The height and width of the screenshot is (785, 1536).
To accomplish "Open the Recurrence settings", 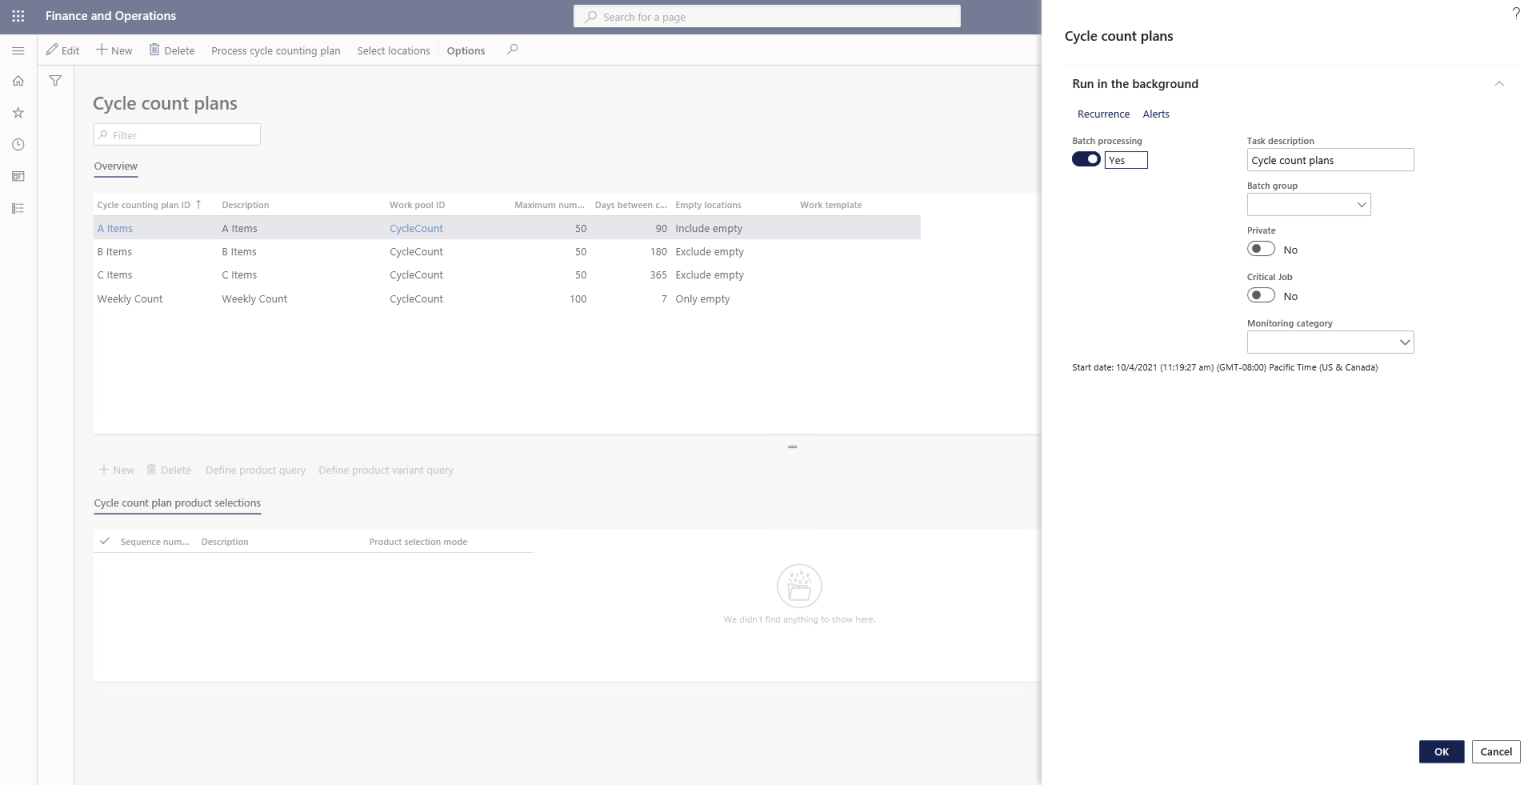I will click(x=1103, y=113).
